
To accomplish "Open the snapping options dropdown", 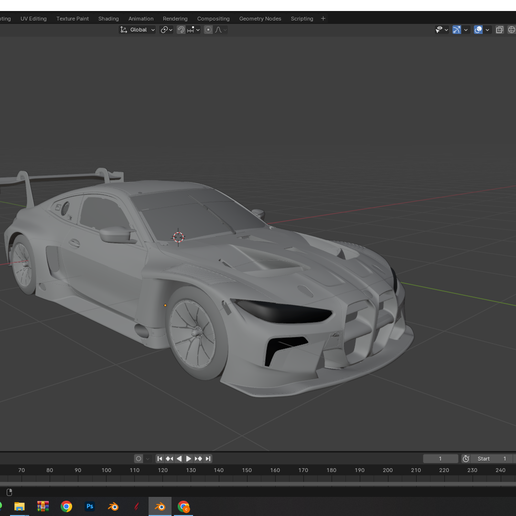I will (193, 30).
